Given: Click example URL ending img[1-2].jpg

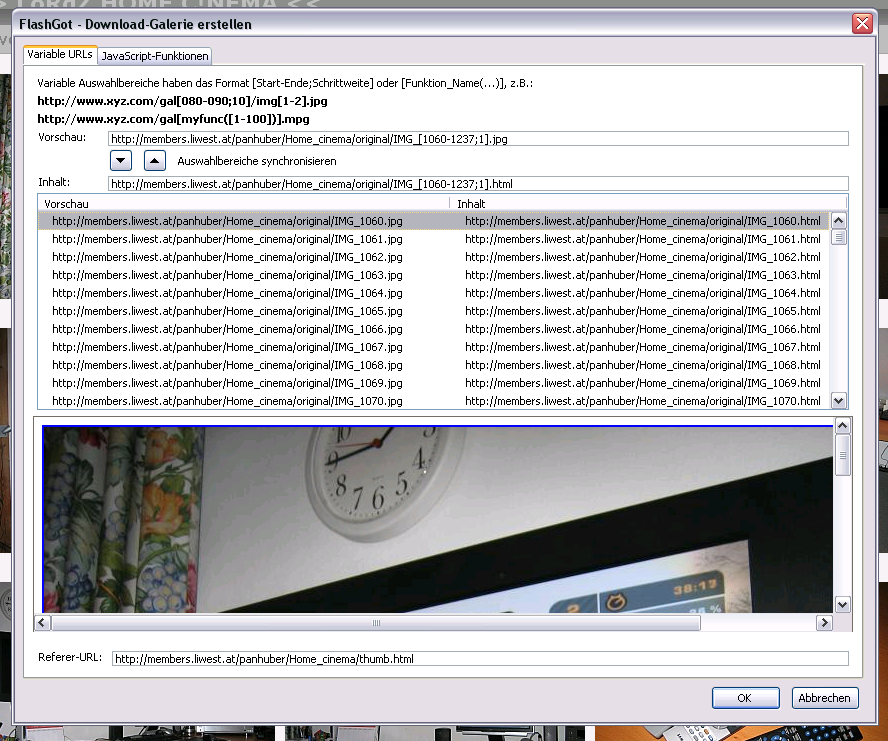Looking at the screenshot, I should click(x=182, y=101).
